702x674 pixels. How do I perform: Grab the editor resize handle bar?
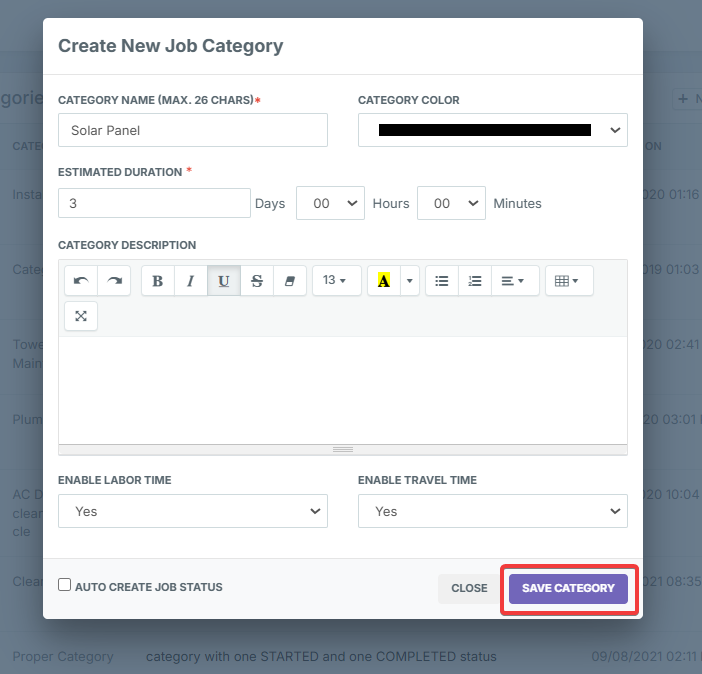tap(343, 450)
